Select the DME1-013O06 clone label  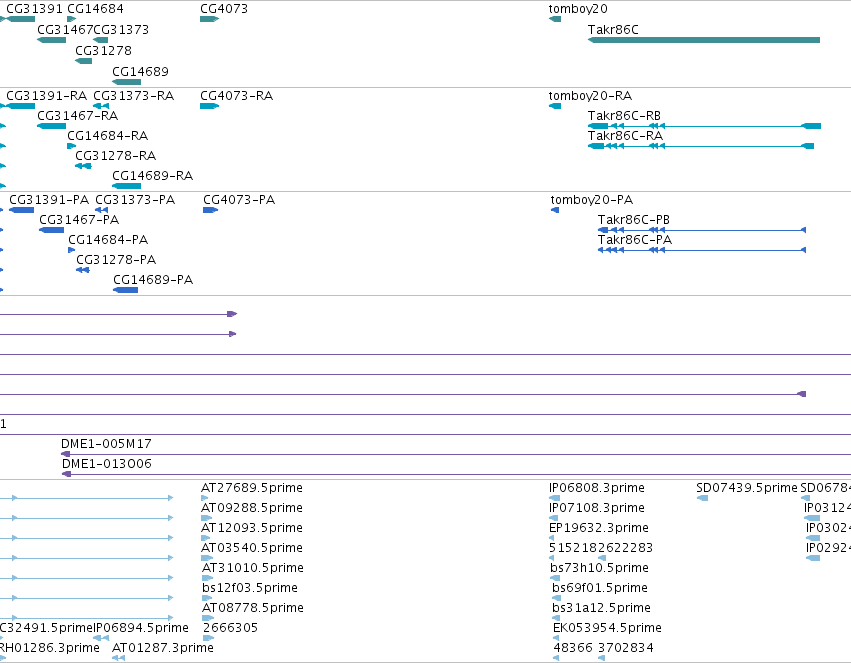coord(107,464)
